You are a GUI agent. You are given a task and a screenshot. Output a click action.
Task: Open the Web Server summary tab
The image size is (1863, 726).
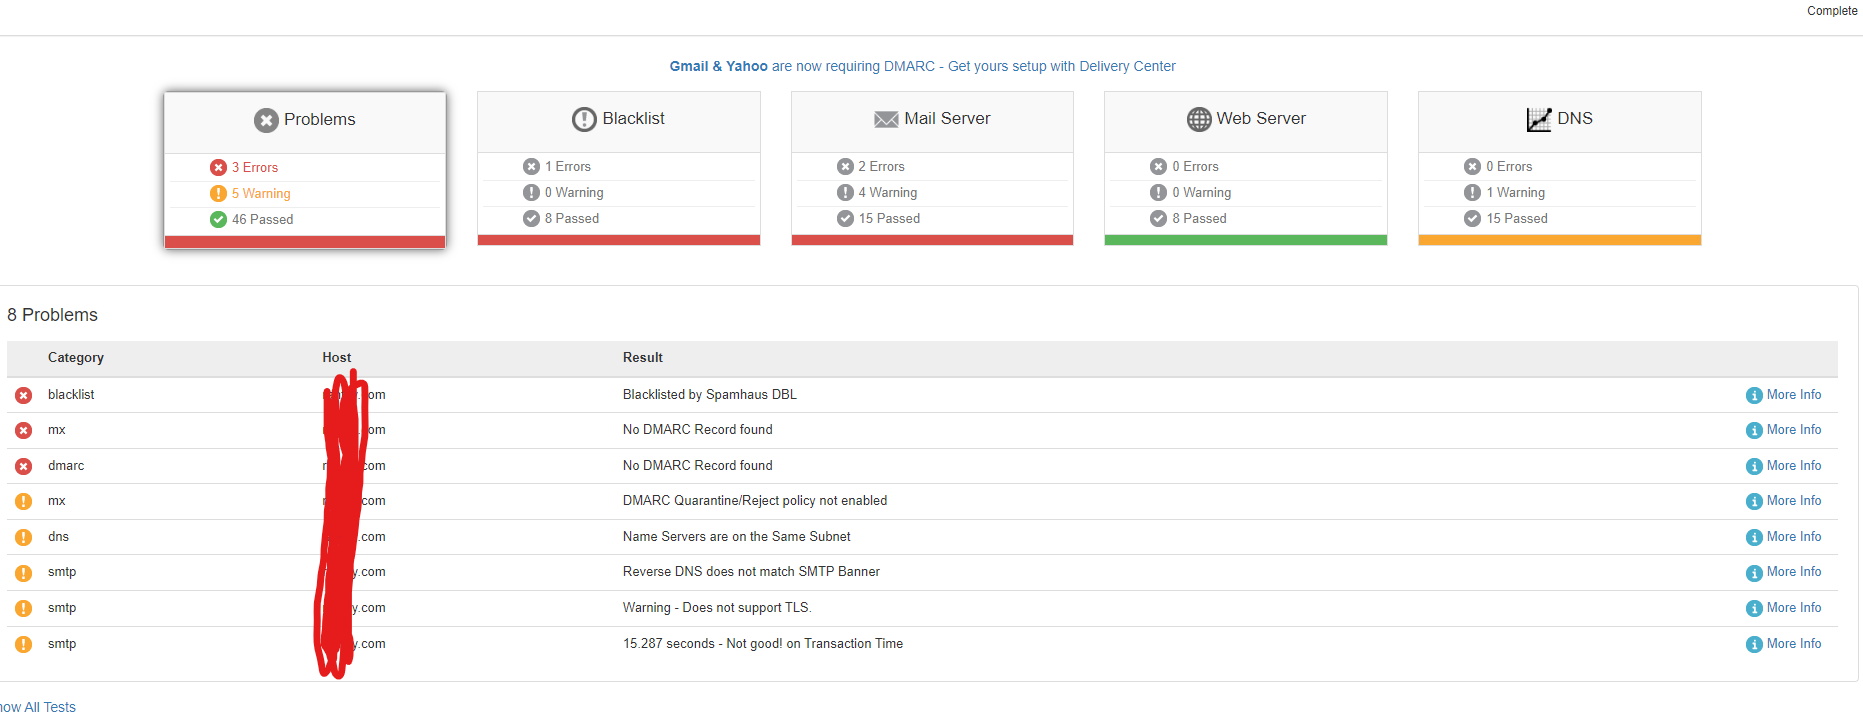point(1246,168)
